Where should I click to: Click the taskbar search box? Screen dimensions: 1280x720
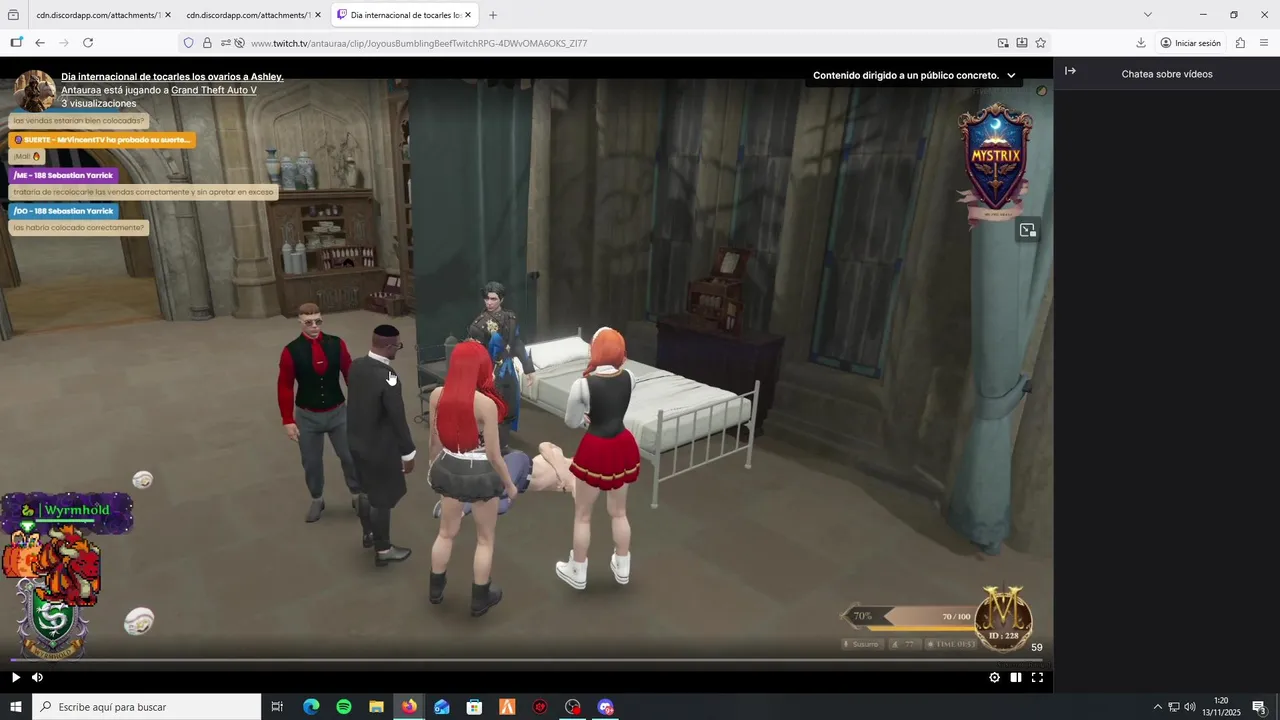[147, 707]
